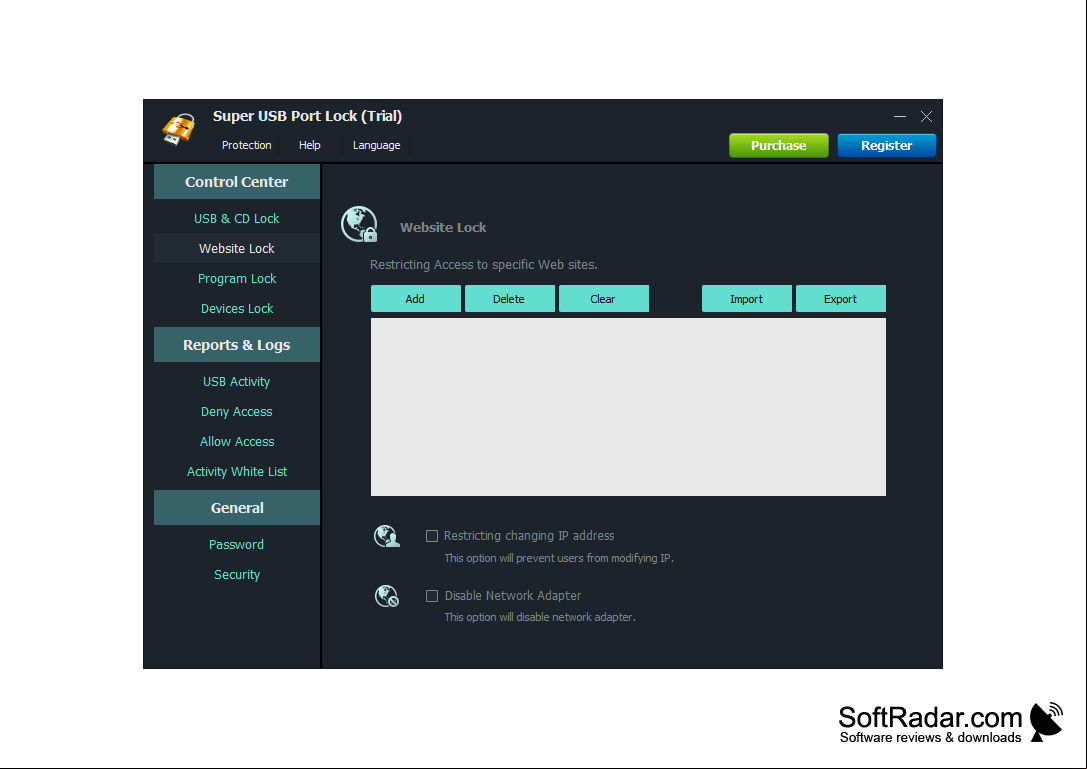
Task: Export the website list
Action: (840, 299)
